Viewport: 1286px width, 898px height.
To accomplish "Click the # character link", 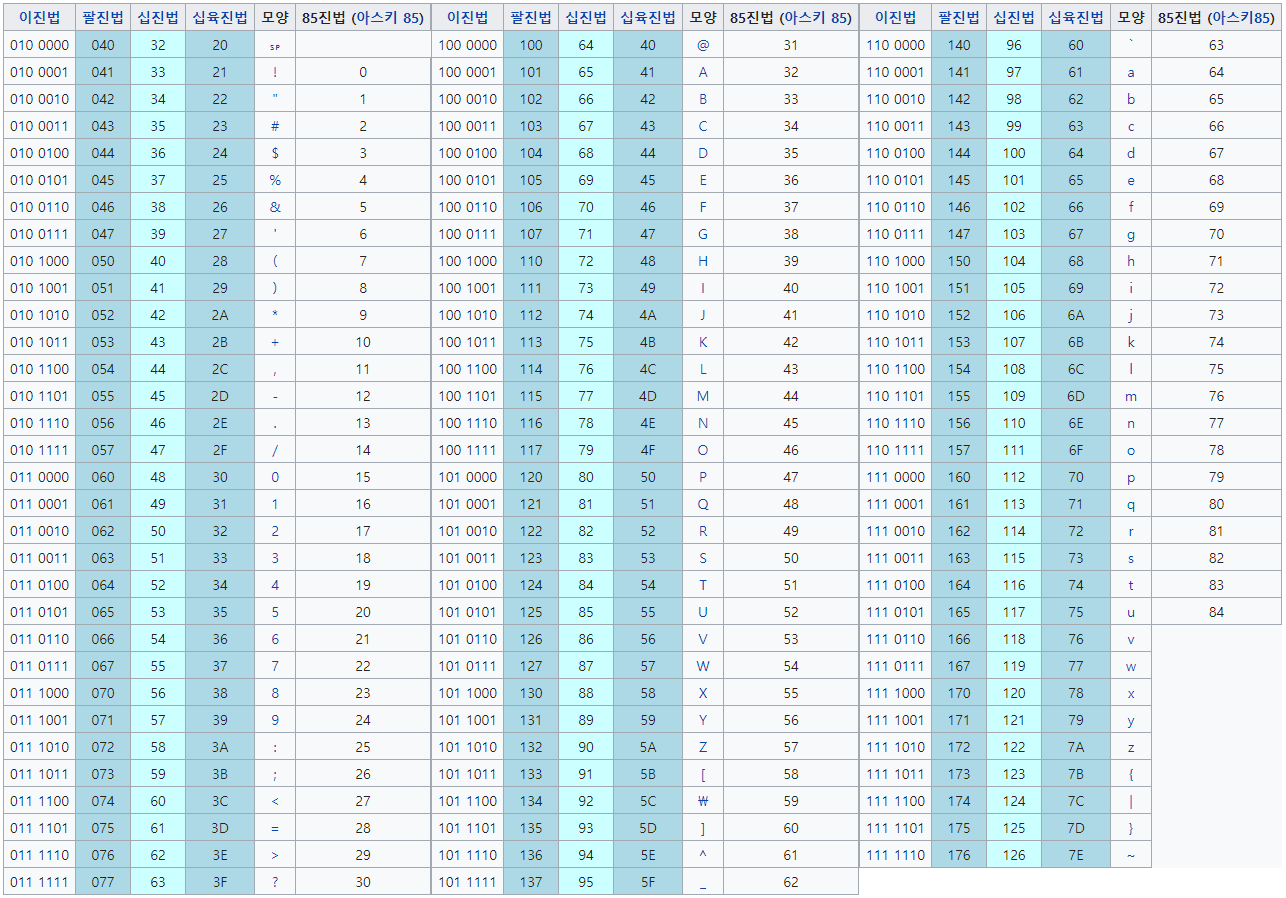I will point(275,126).
